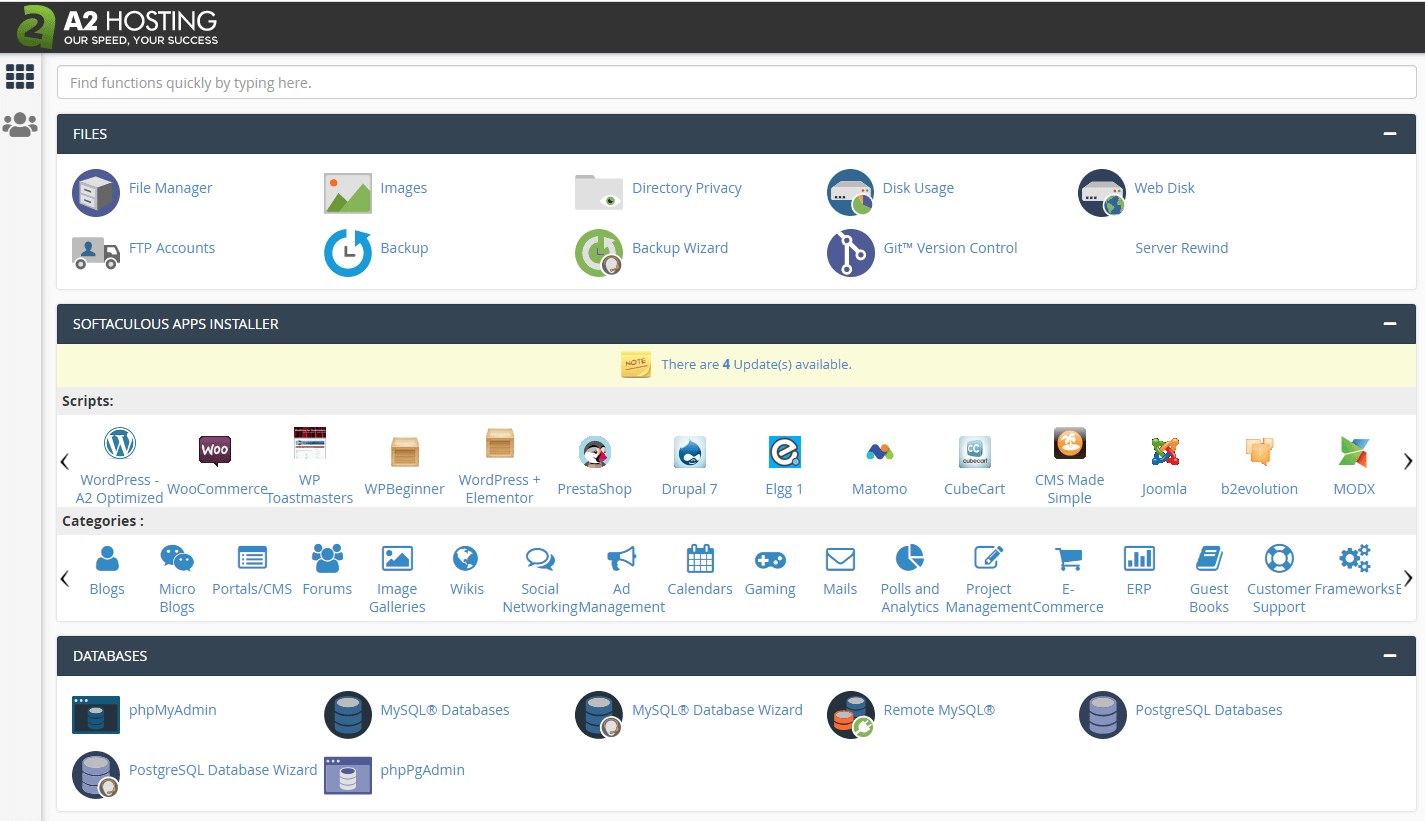This screenshot has height=821, width=1425.
Task: Click the CubeCart script icon
Action: (975, 452)
